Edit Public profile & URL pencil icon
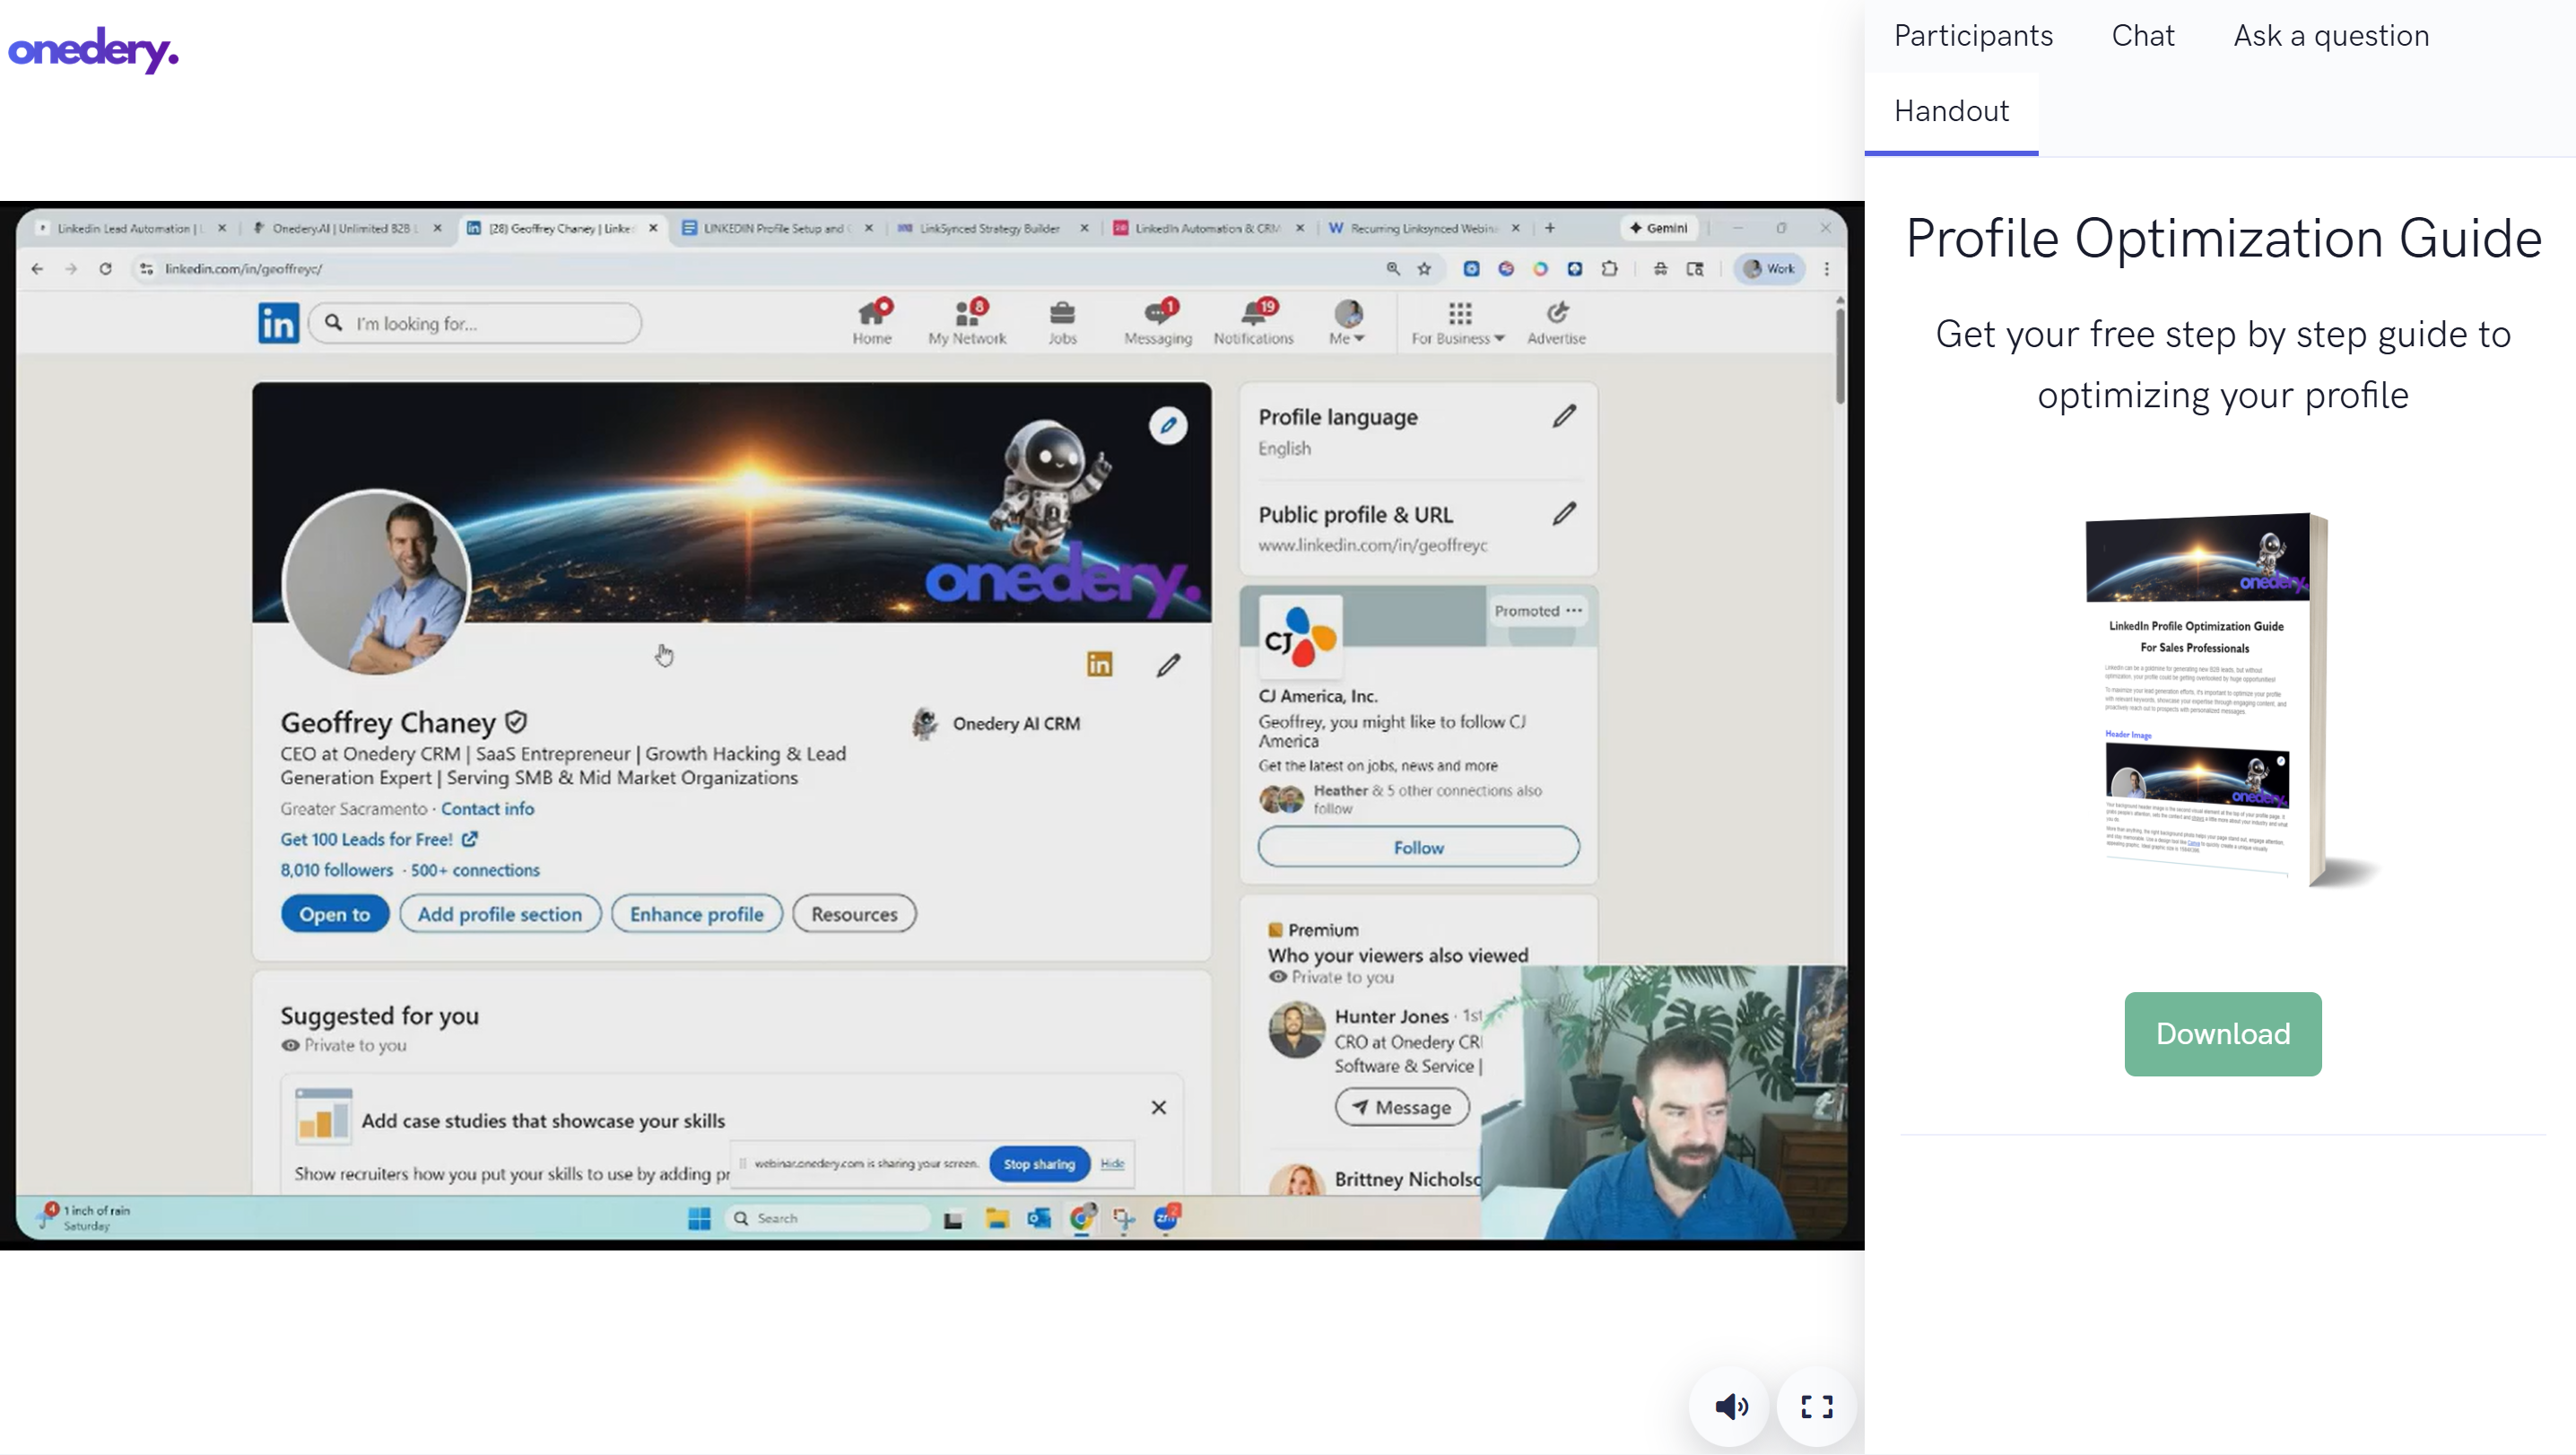This screenshot has width=2576, height=1455. pyautogui.click(x=1564, y=514)
